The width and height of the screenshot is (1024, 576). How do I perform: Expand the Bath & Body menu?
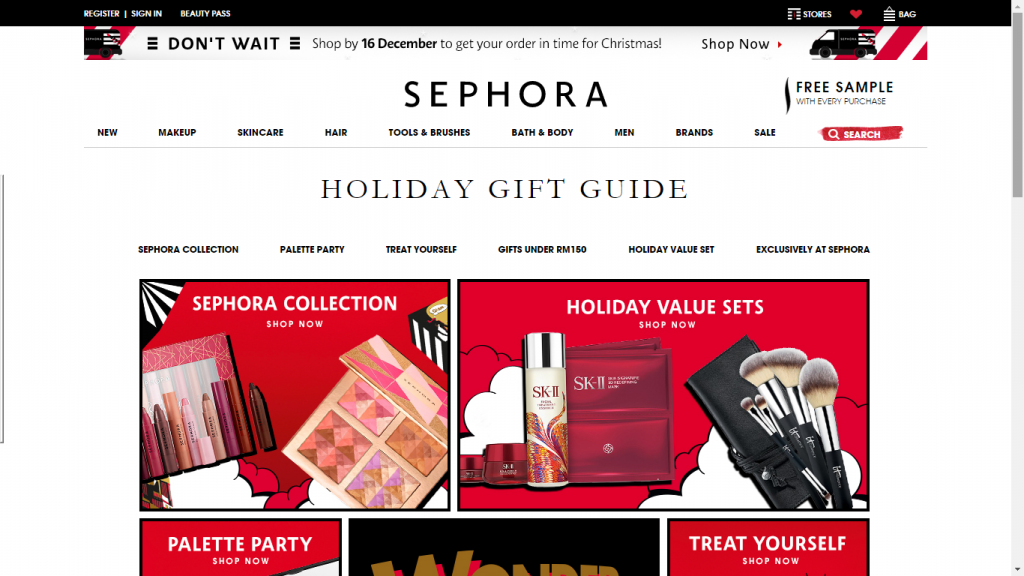542,133
